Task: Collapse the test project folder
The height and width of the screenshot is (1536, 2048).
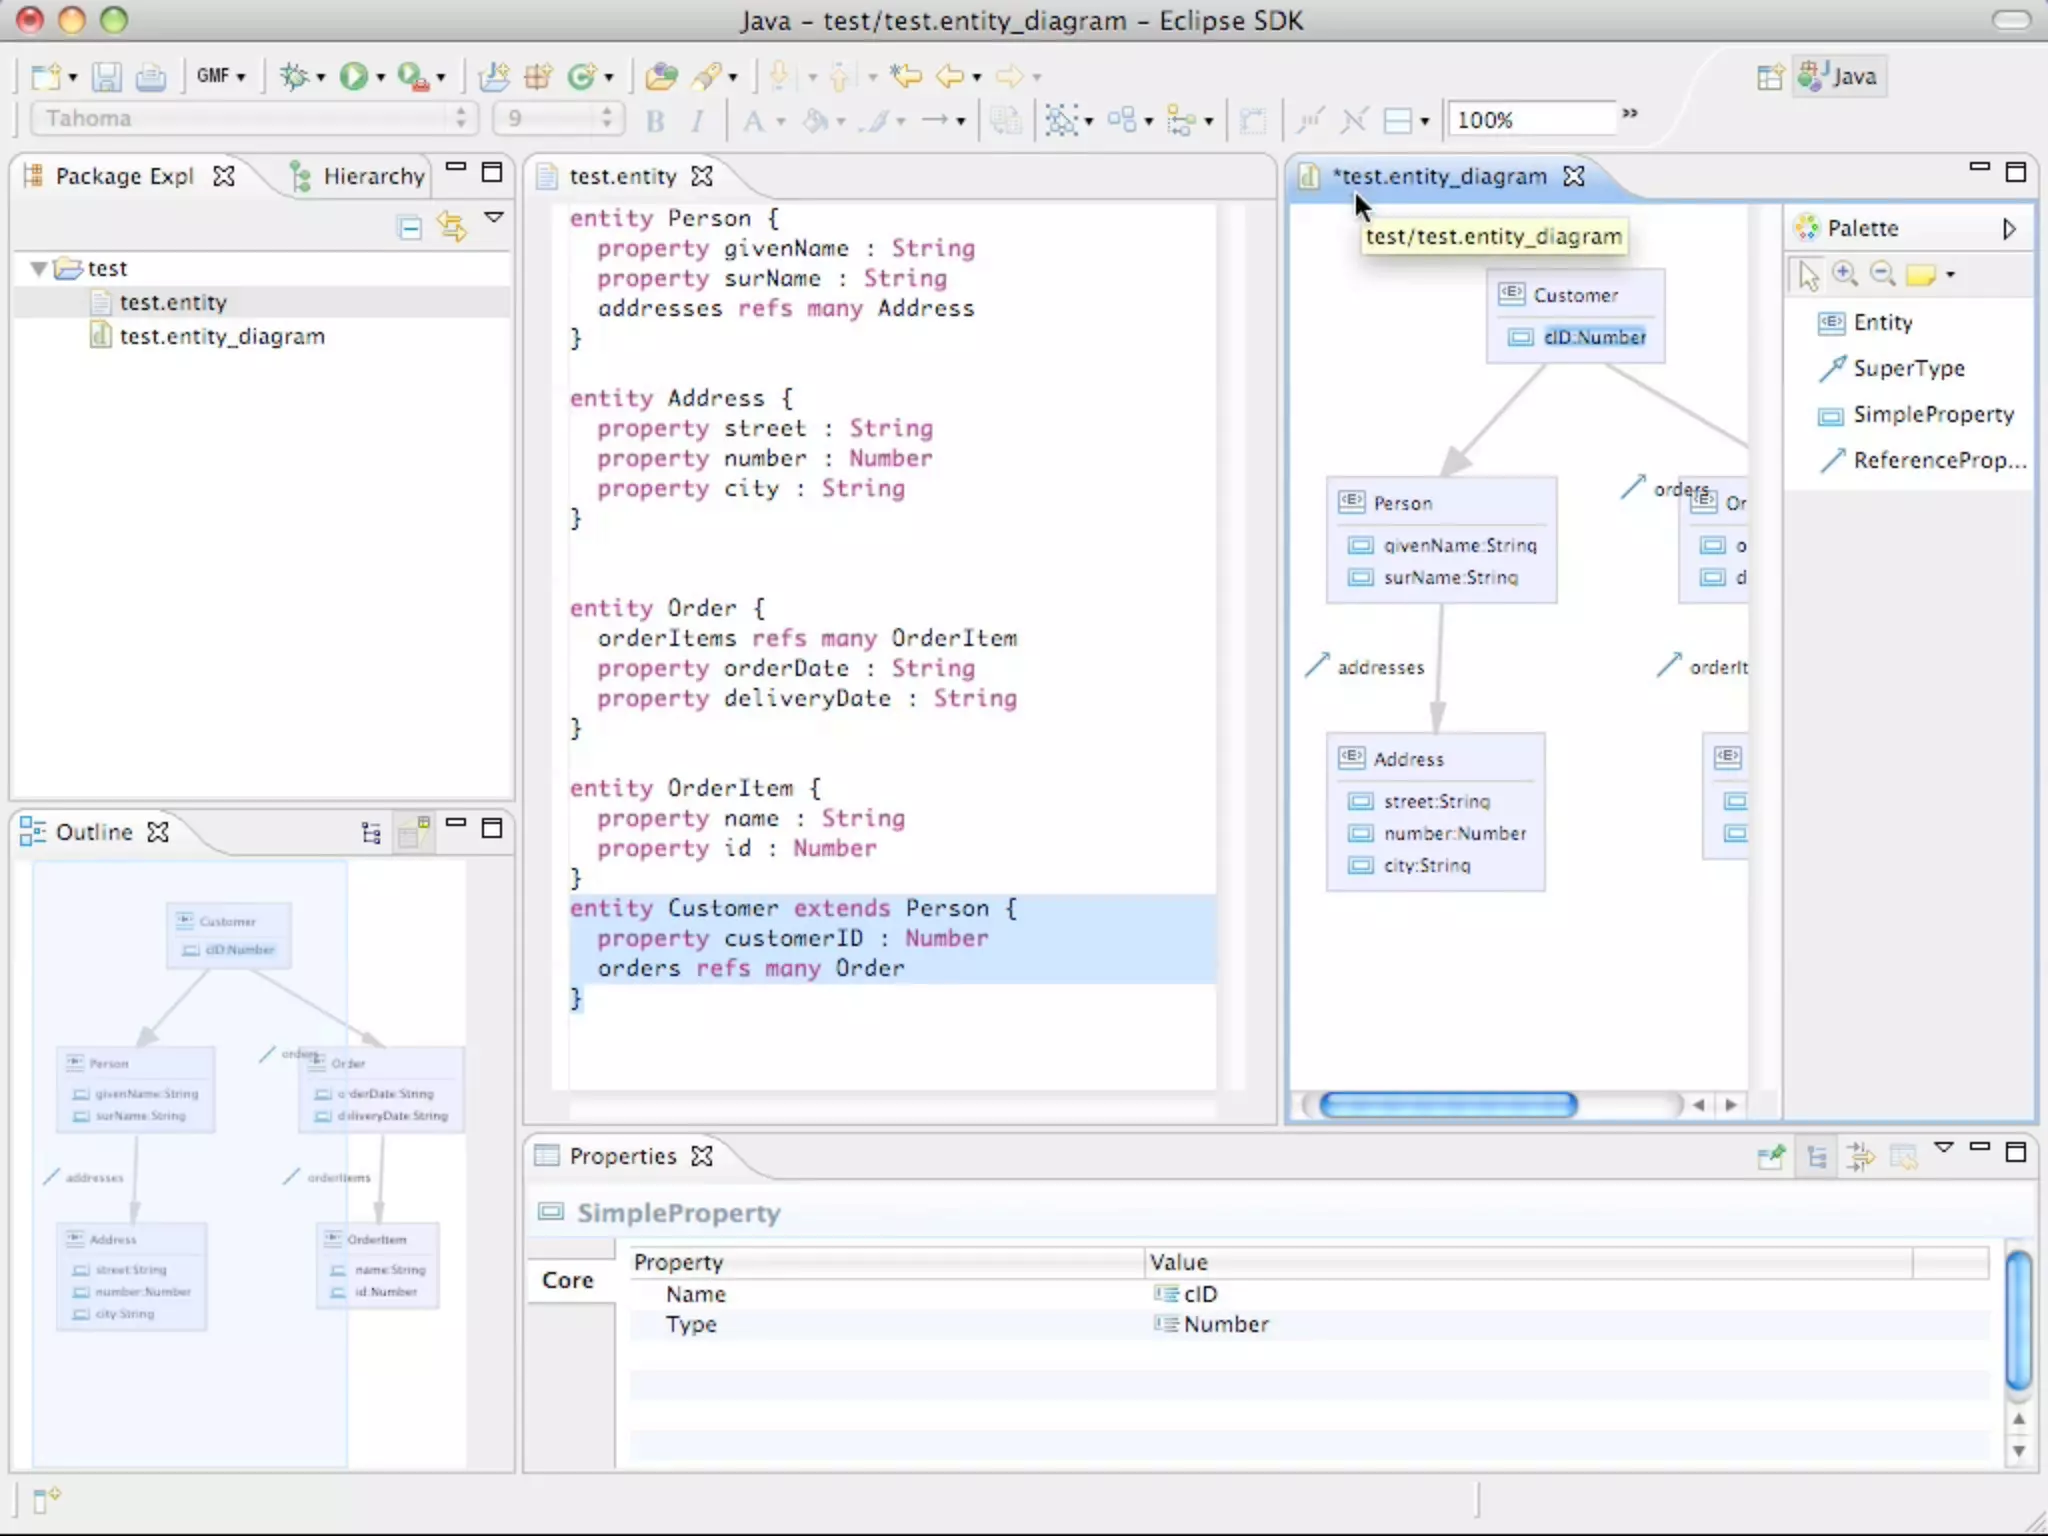Action: pyautogui.click(x=39, y=268)
